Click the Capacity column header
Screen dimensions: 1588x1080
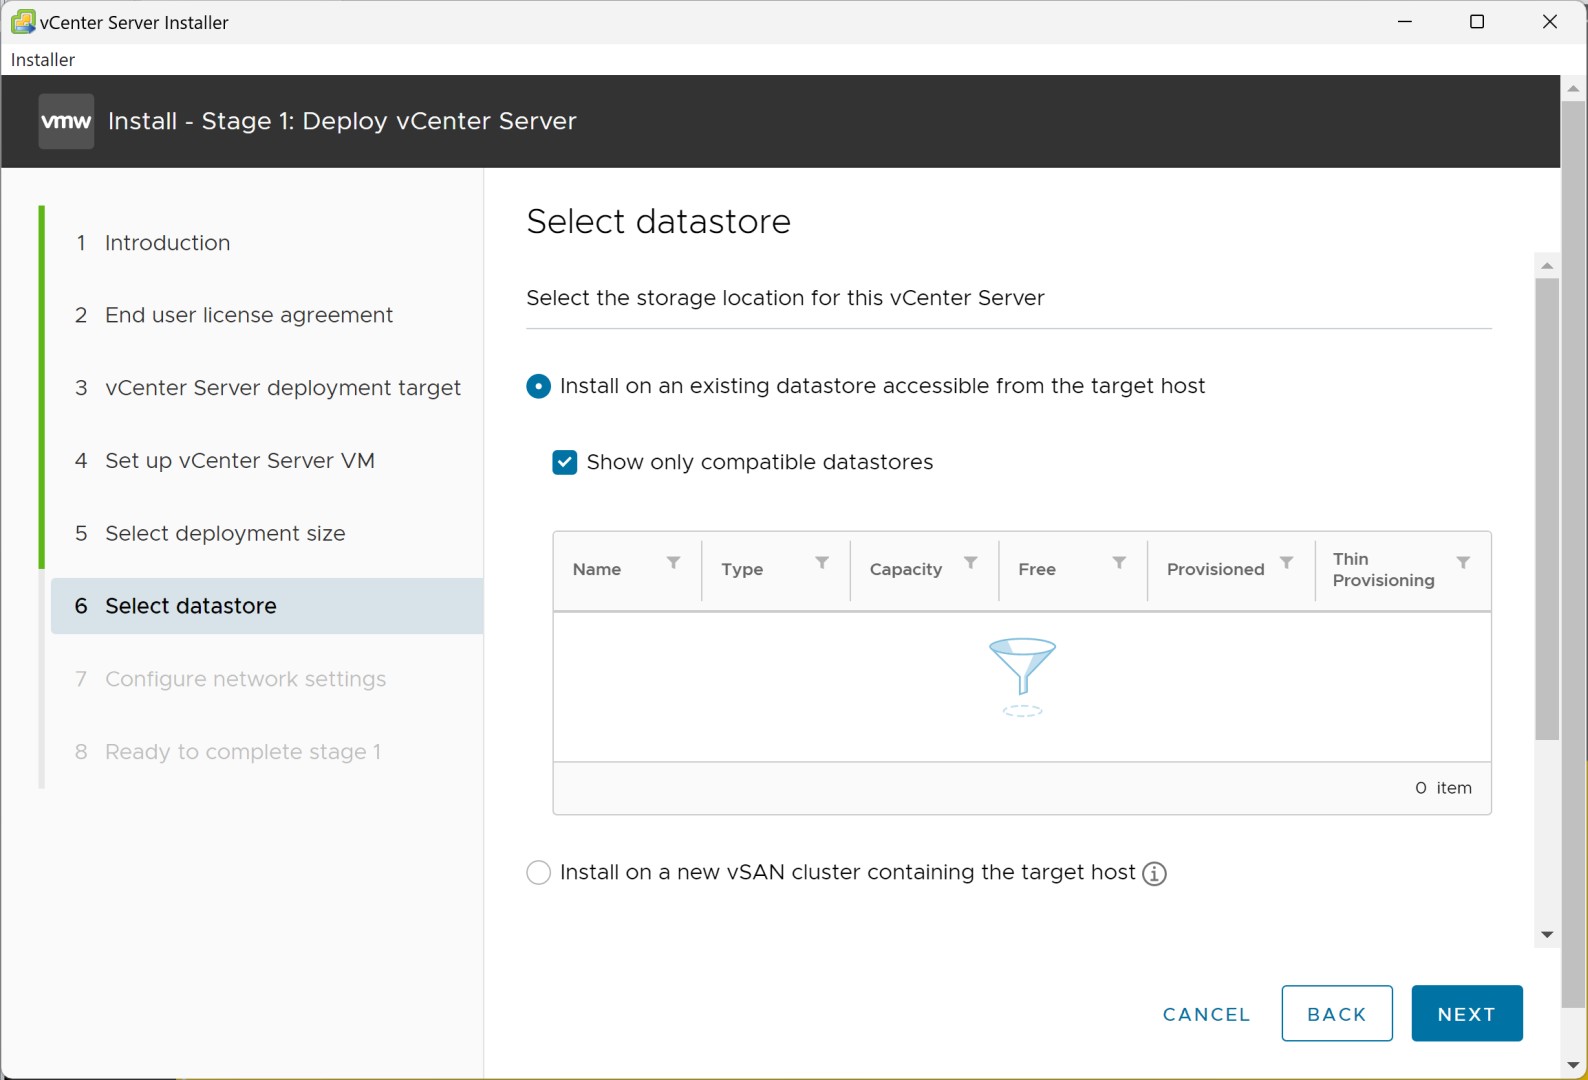point(906,569)
